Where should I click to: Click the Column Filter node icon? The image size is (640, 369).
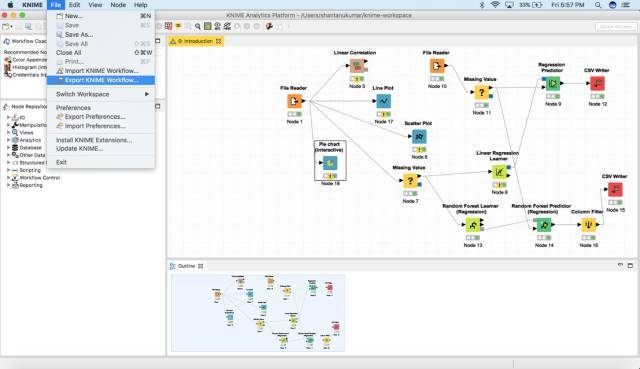pos(588,225)
